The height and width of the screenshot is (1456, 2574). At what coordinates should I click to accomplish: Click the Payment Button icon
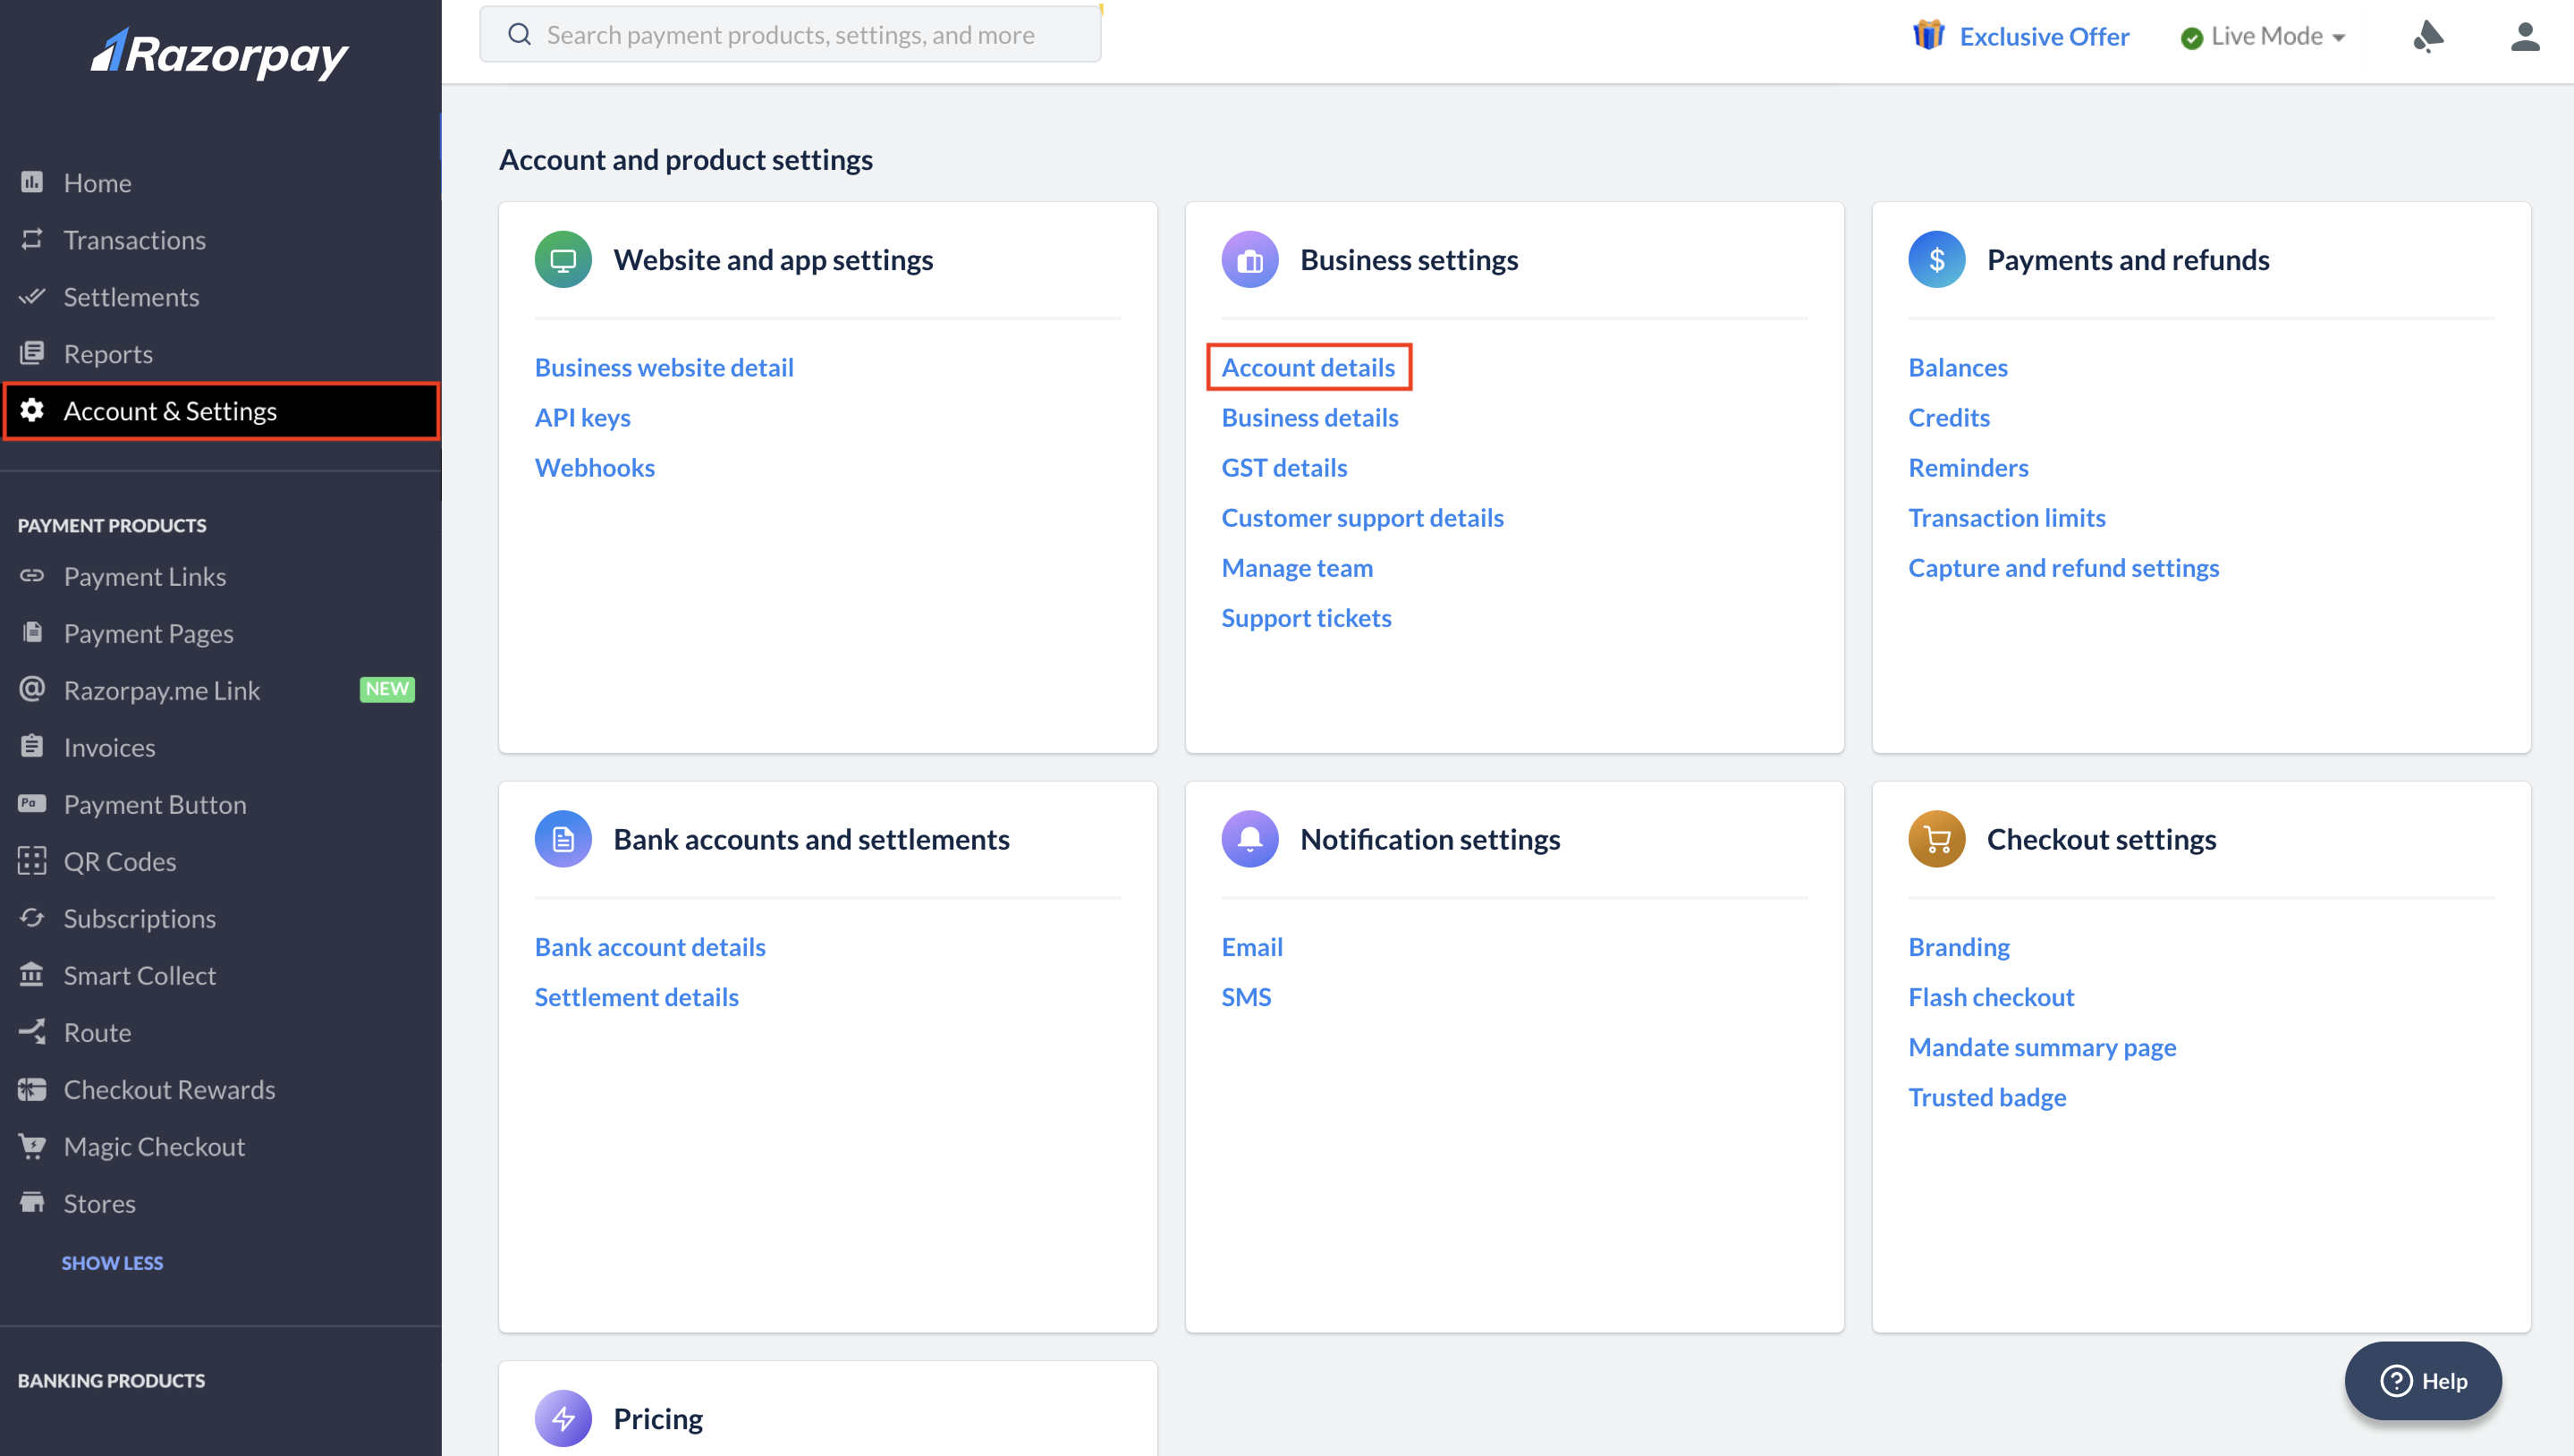32,803
